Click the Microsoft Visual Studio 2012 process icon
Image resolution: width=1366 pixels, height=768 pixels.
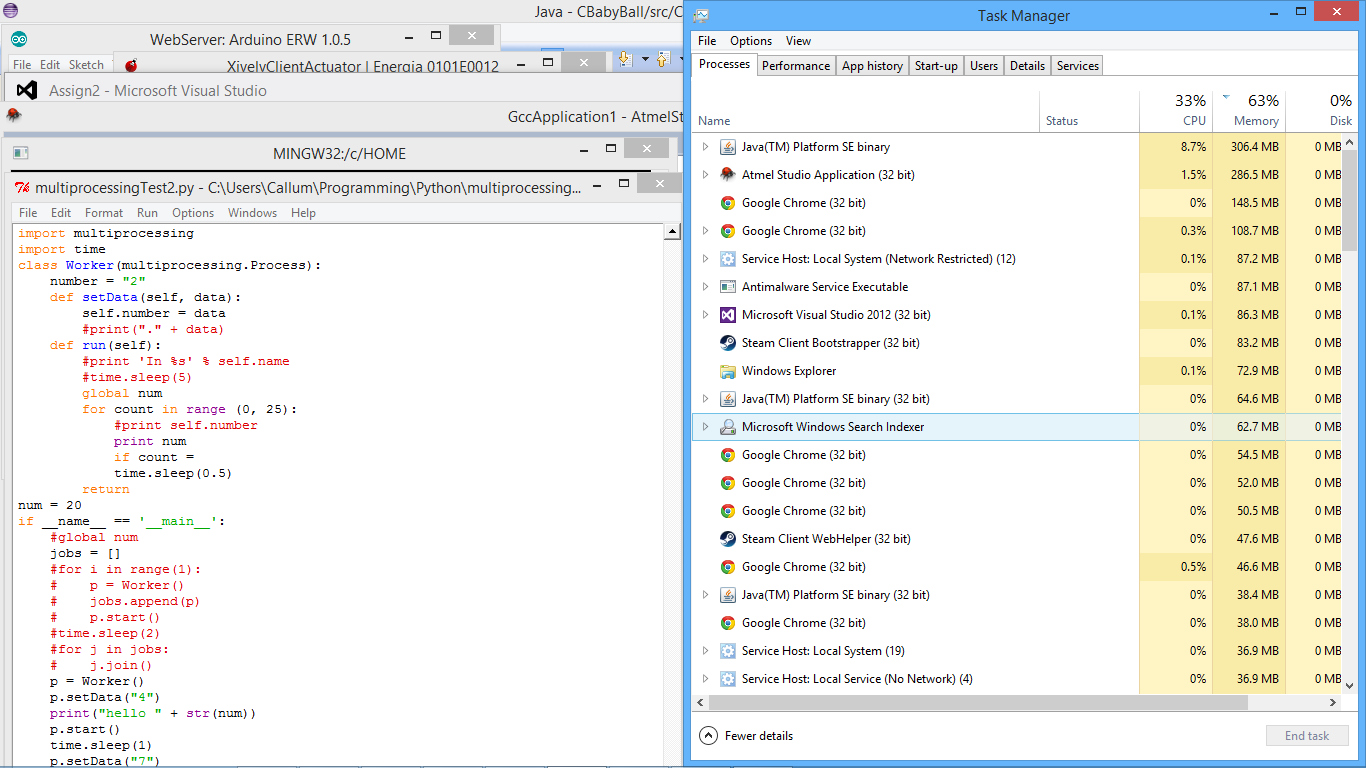coord(728,315)
